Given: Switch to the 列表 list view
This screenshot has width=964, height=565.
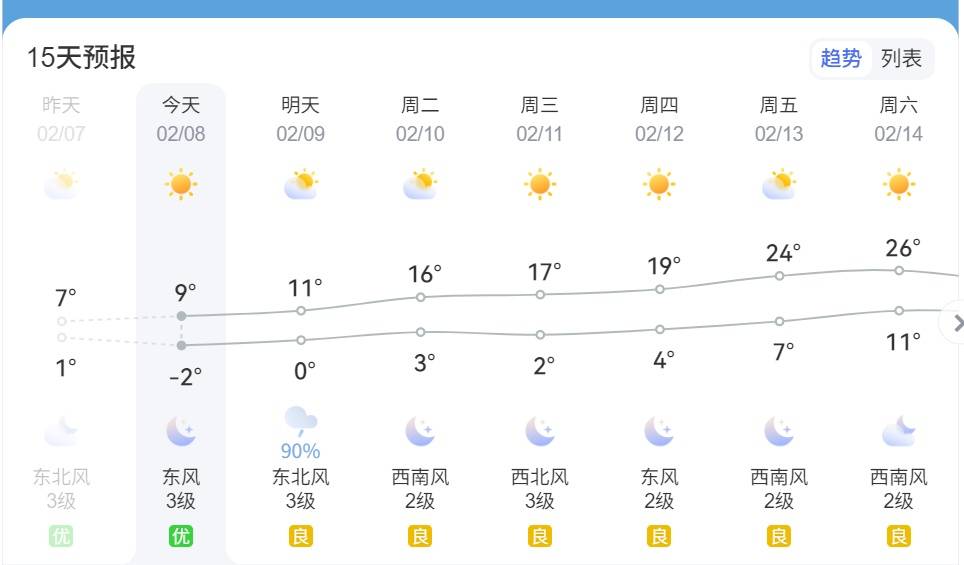Looking at the screenshot, I should click(x=901, y=58).
